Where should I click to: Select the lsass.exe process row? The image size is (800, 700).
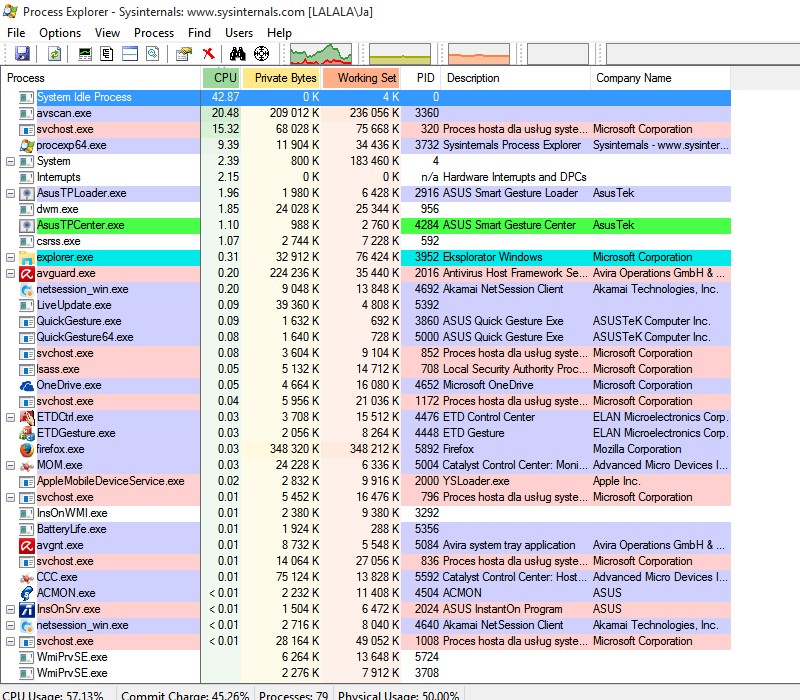pyautogui.click(x=366, y=369)
